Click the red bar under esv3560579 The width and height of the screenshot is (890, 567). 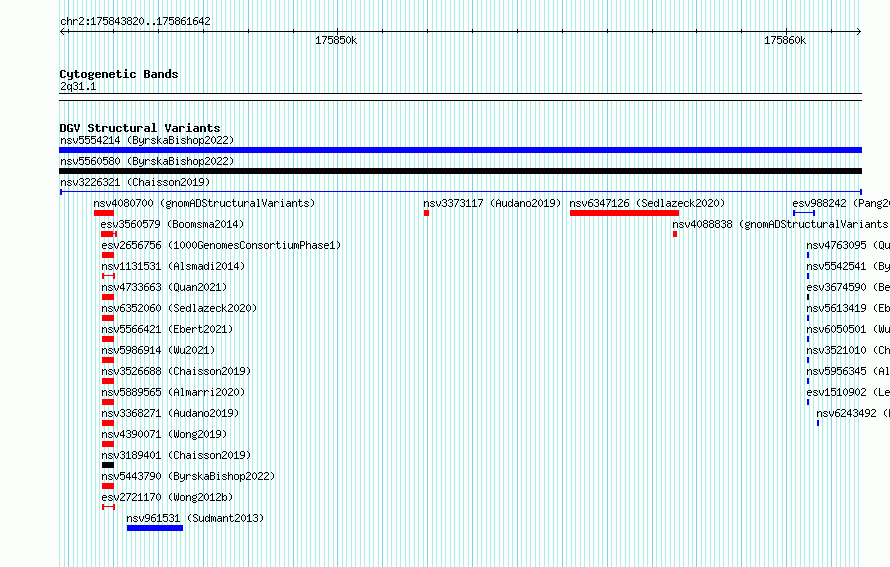109,234
